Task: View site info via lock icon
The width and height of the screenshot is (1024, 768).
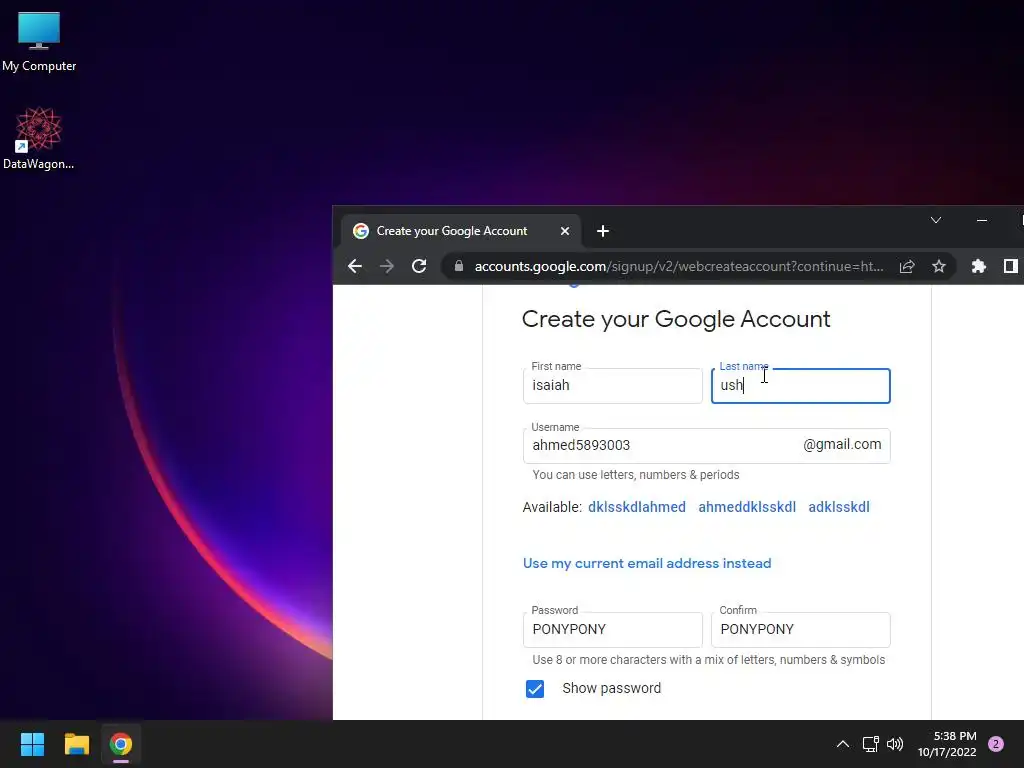Action: 459,266
